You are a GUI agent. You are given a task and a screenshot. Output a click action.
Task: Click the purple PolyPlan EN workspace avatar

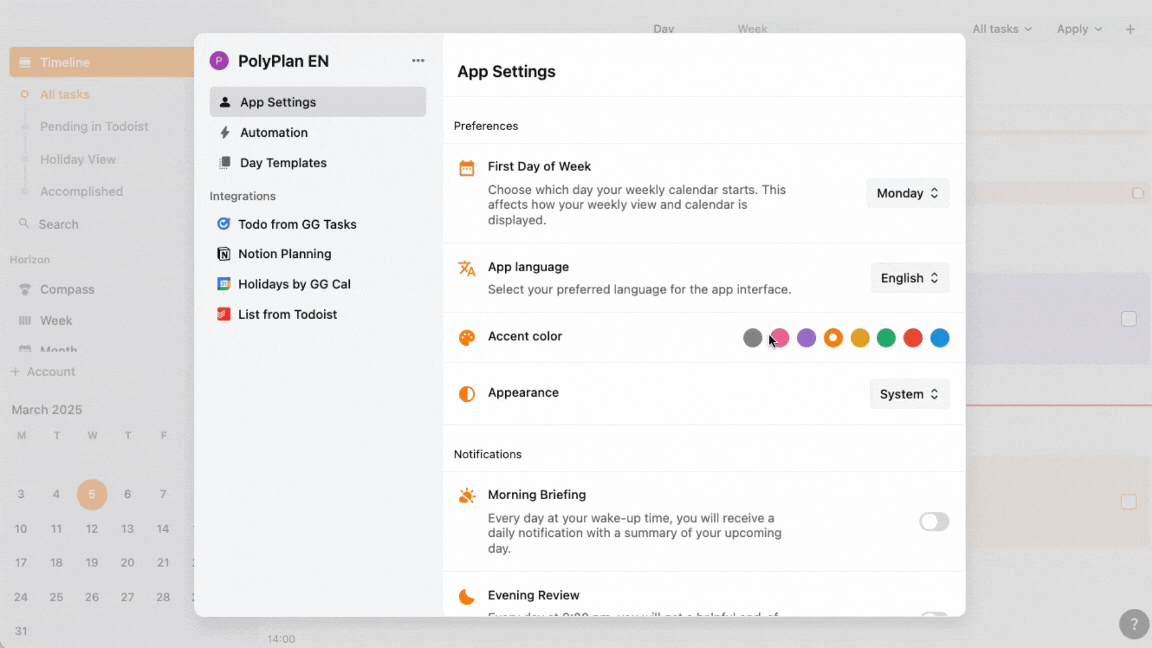(x=219, y=61)
